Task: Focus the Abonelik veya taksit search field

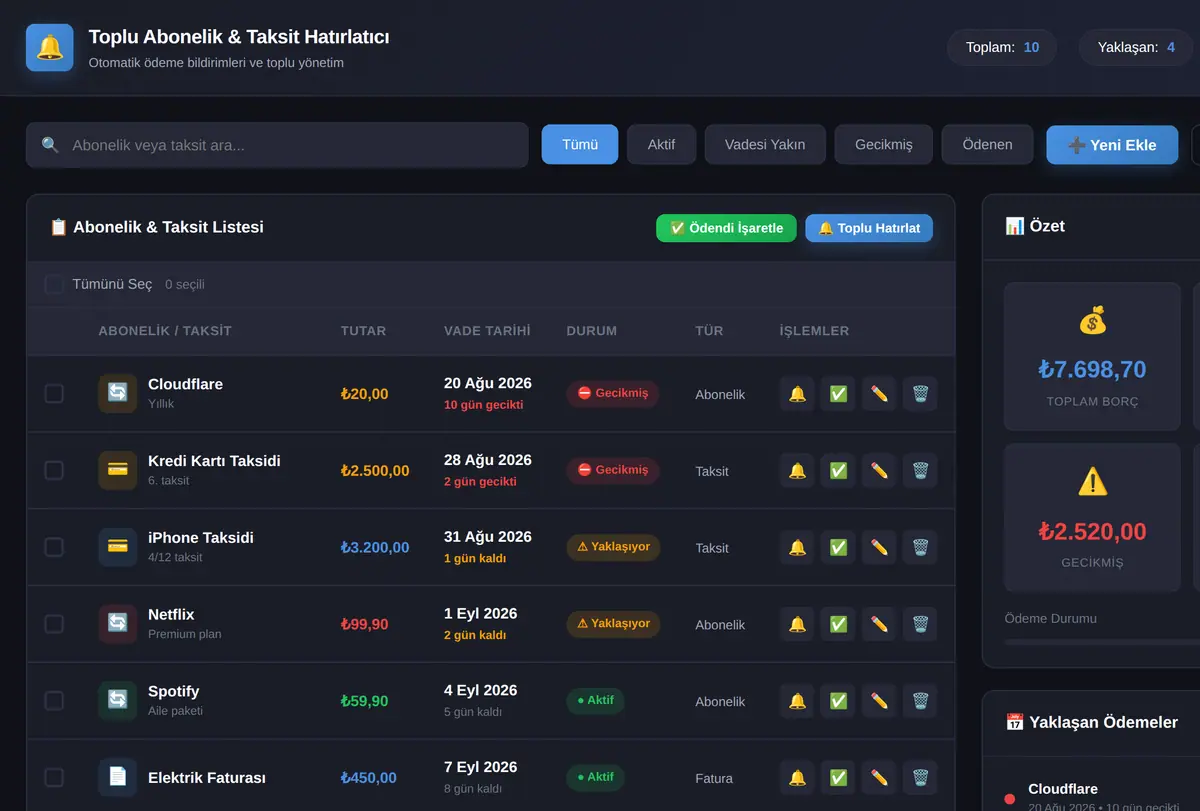Action: tap(277, 145)
